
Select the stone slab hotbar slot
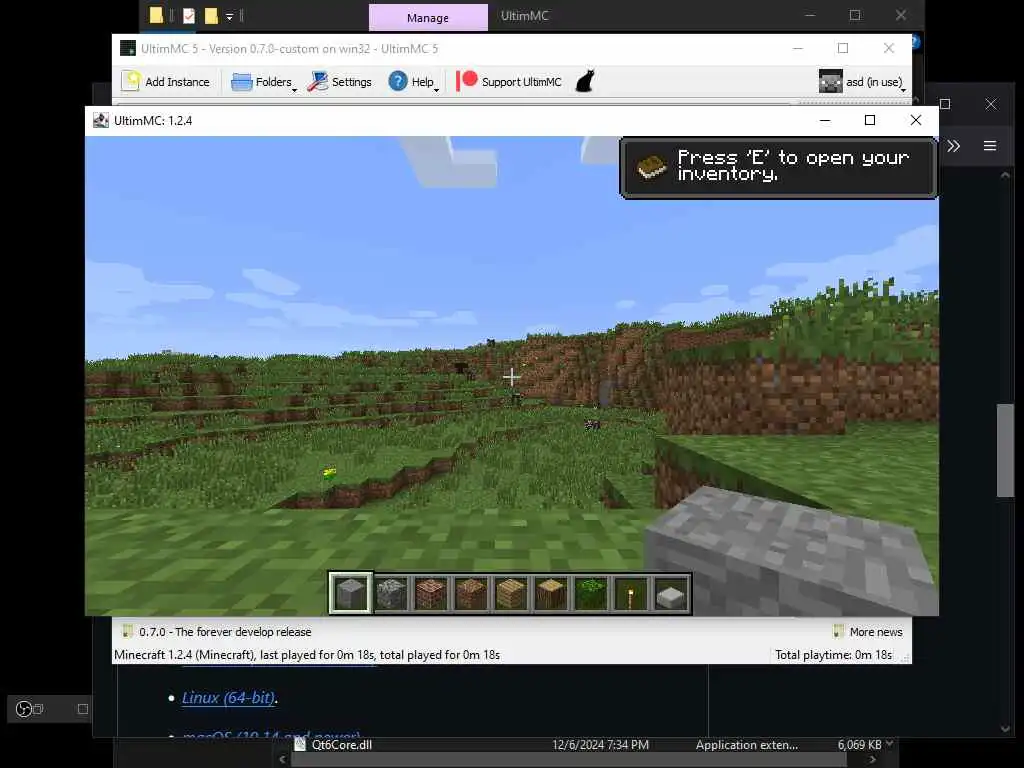[671, 594]
